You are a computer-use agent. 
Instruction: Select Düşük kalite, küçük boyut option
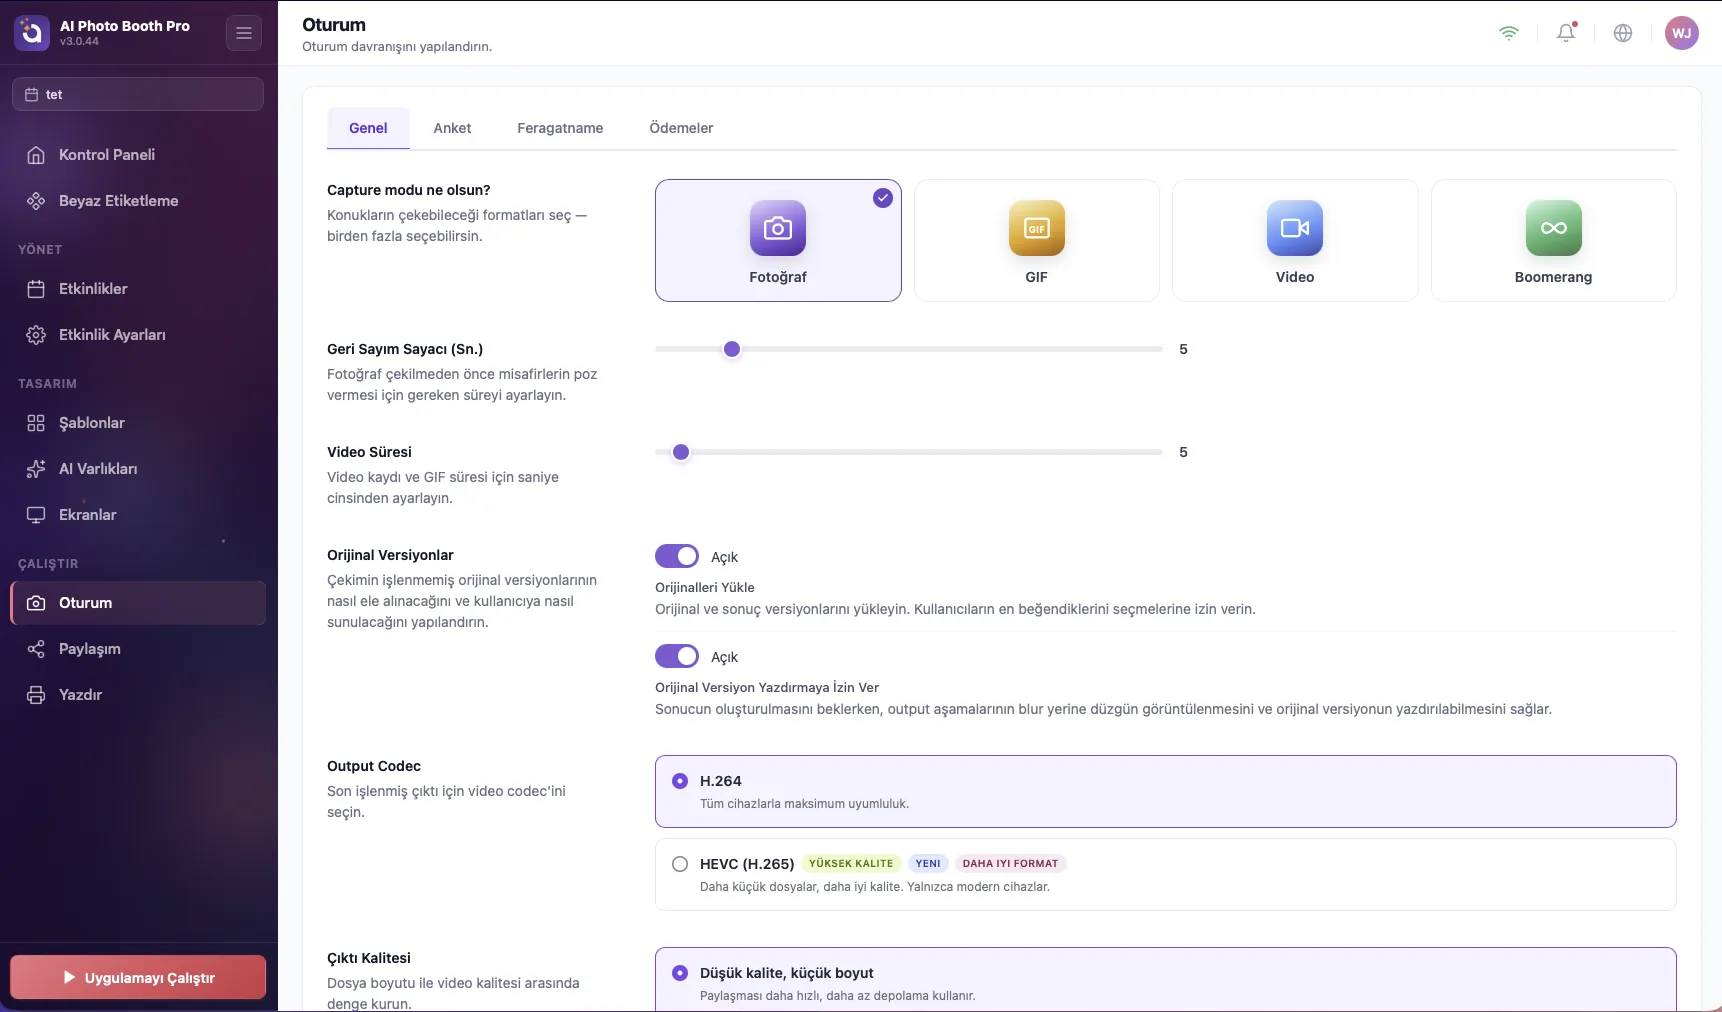point(1165,980)
